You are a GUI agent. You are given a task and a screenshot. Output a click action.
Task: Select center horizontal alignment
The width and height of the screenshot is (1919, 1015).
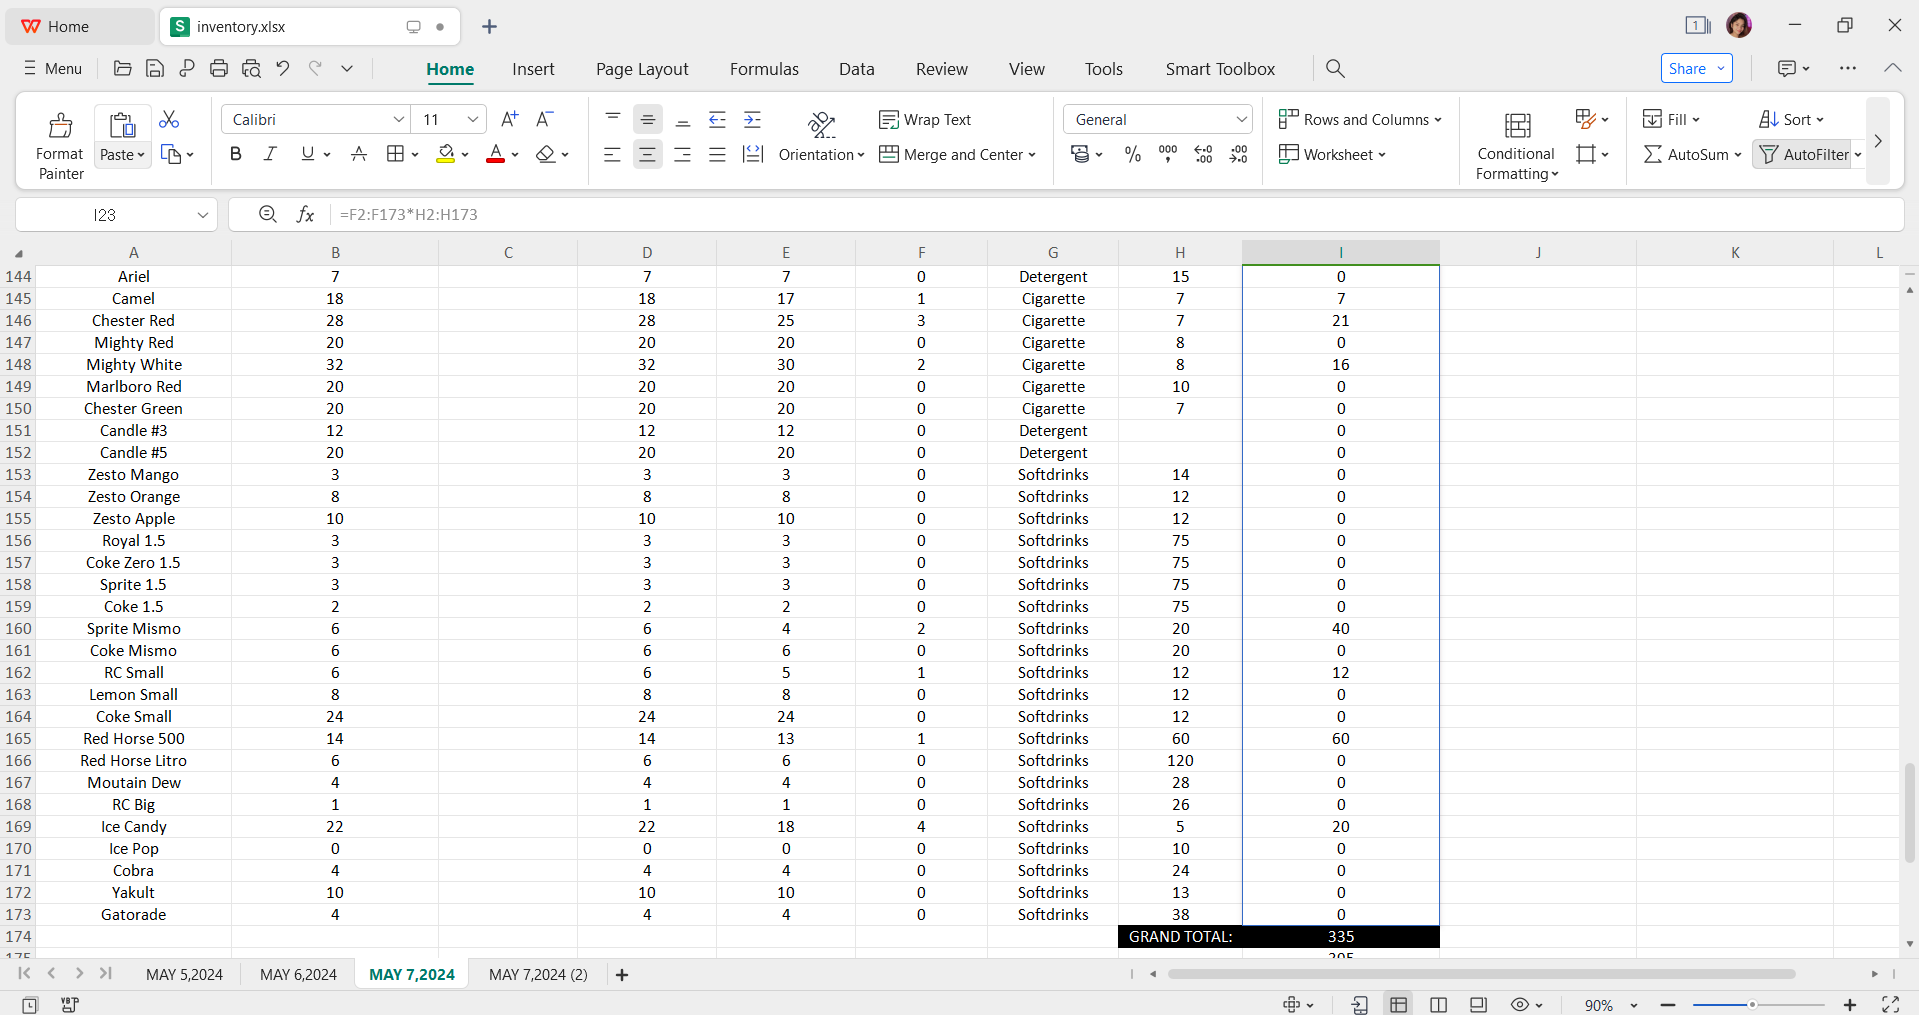(647, 154)
